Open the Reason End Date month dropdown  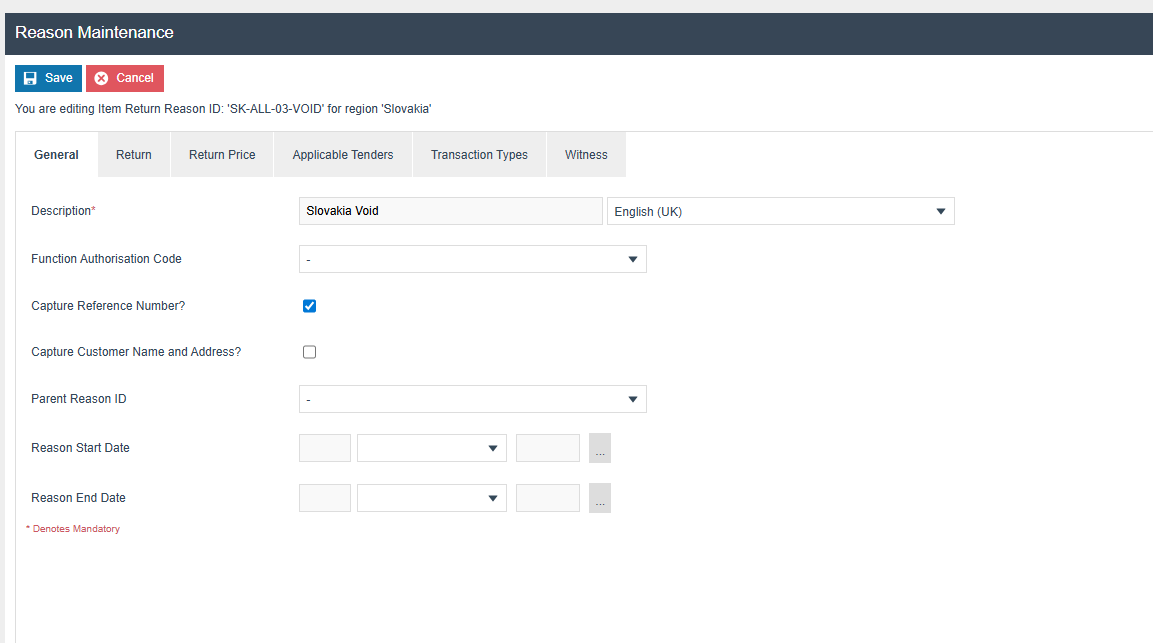coord(431,498)
